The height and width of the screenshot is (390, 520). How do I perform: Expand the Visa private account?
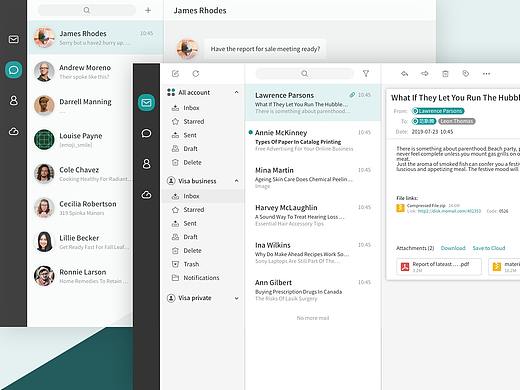pos(236,298)
